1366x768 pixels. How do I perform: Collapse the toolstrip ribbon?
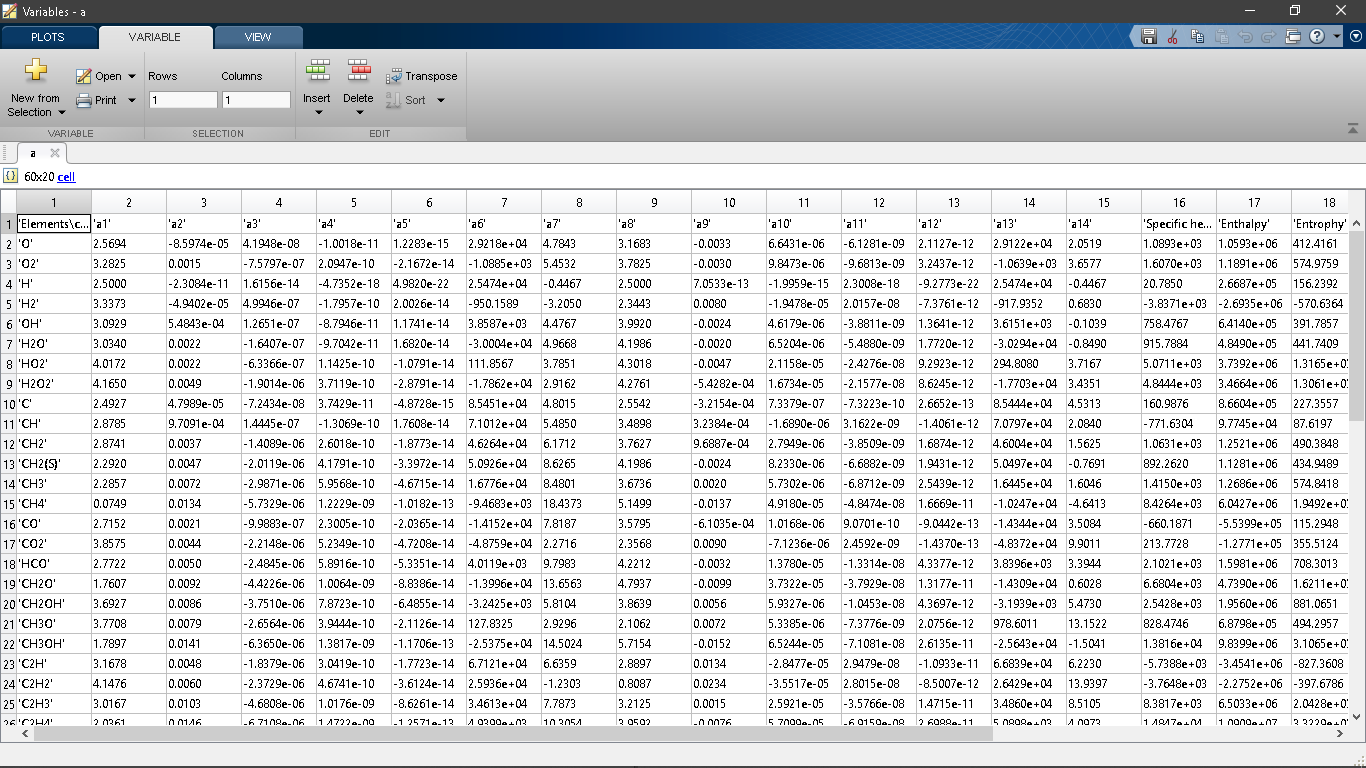click(x=1353, y=129)
